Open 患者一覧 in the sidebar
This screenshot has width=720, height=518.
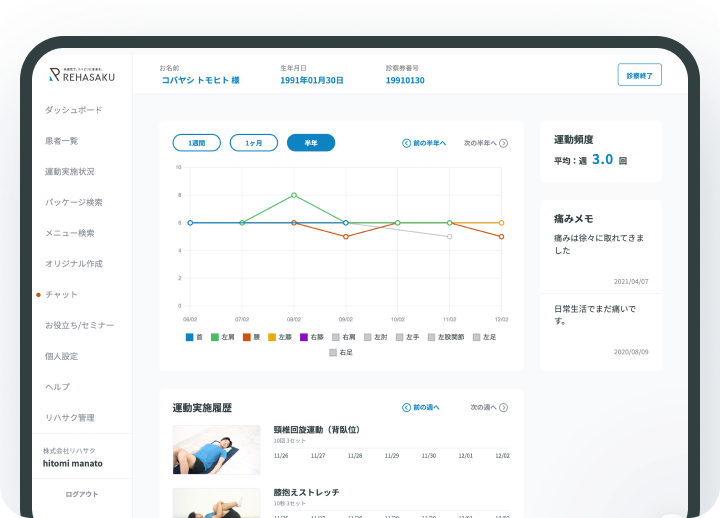point(61,141)
